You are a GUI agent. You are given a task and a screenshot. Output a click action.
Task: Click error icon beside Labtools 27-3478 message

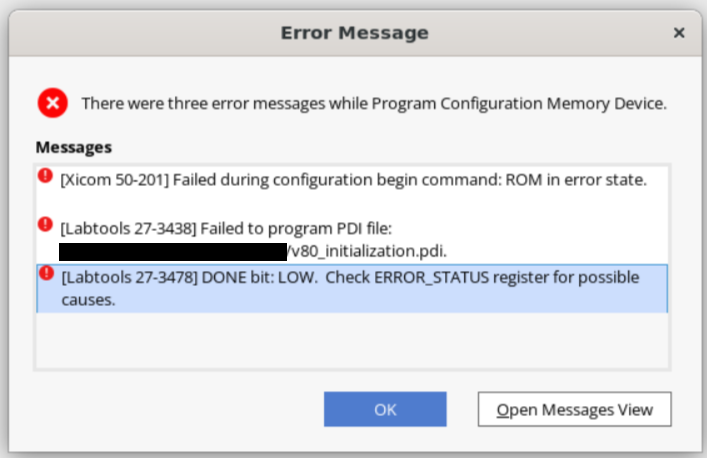[45, 272]
